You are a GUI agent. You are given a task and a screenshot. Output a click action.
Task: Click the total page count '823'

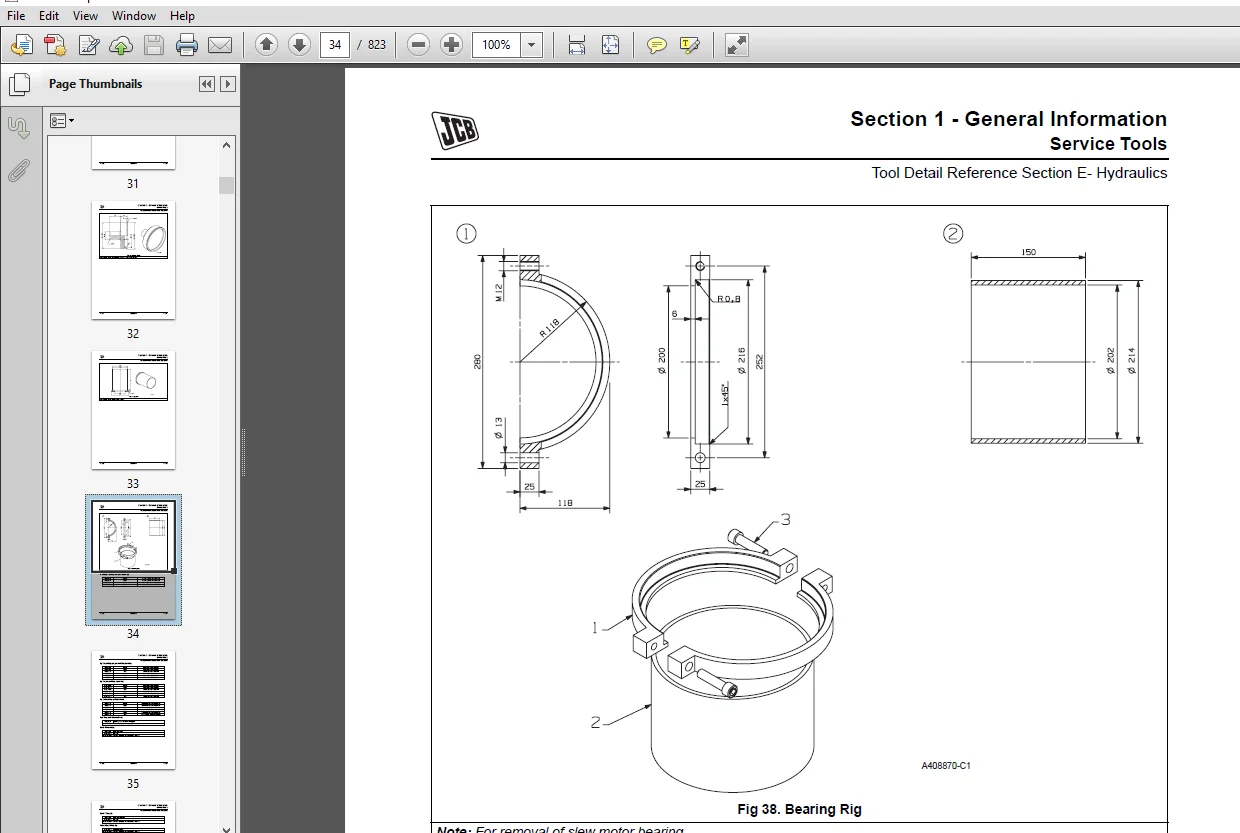377,45
